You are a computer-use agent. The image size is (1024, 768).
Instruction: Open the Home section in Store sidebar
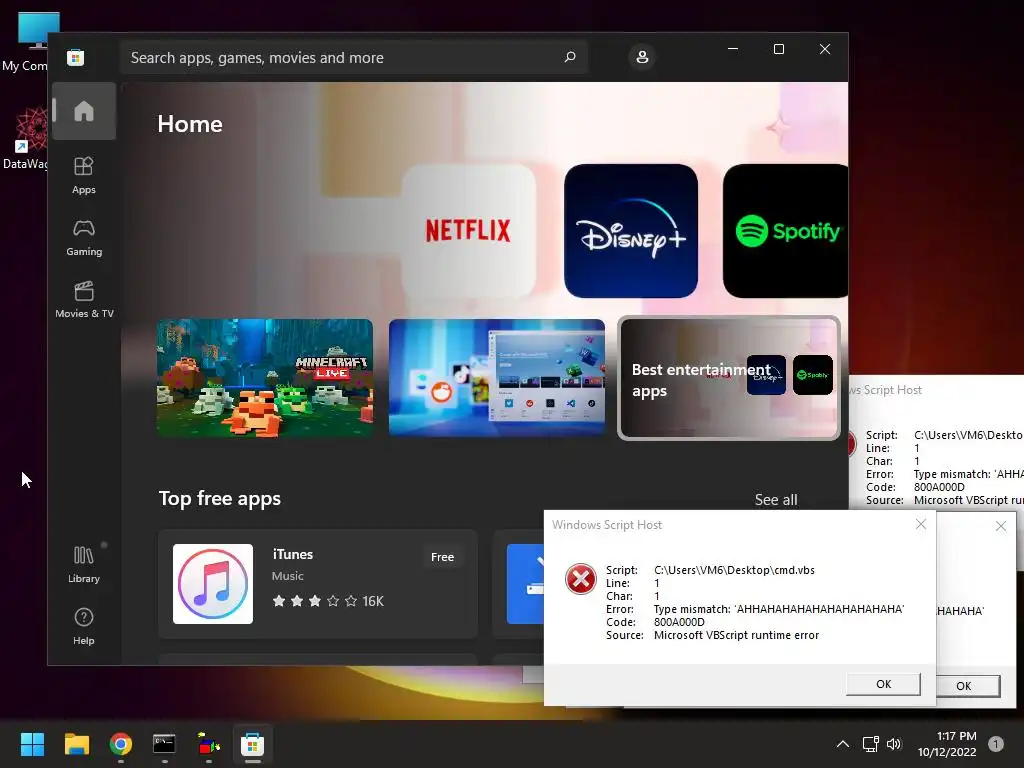coord(84,111)
